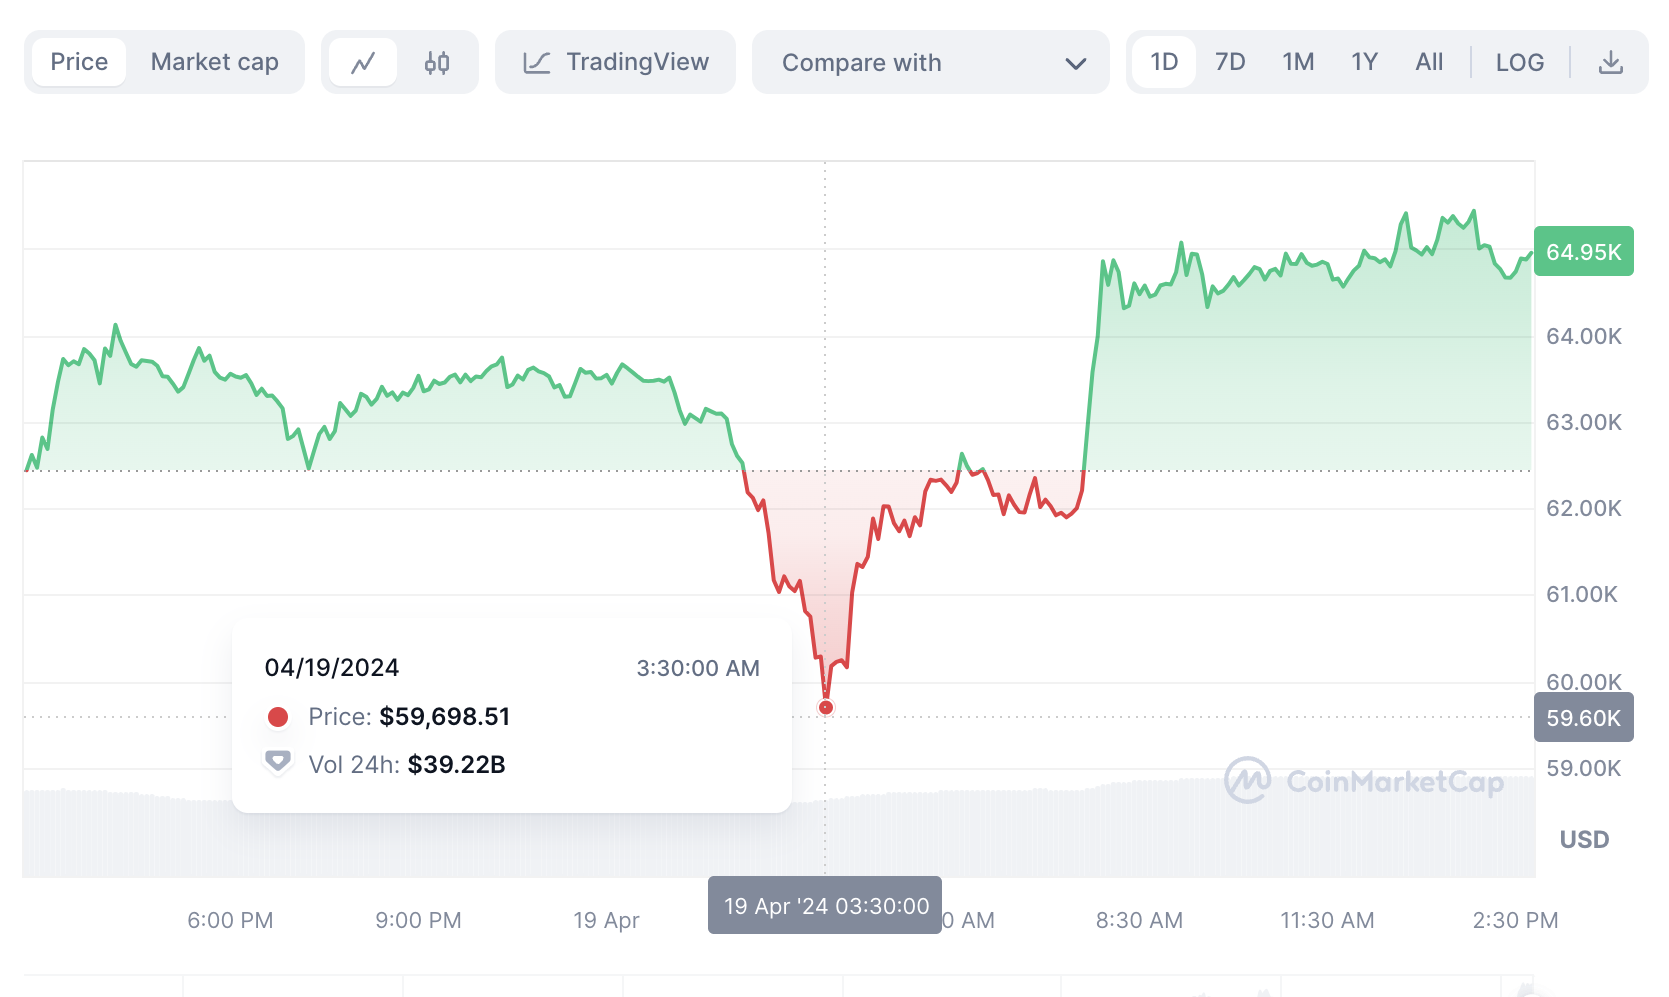1669x997 pixels.
Task: Click the CoinMarketCap watermark logo
Action: [x=1247, y=783]
